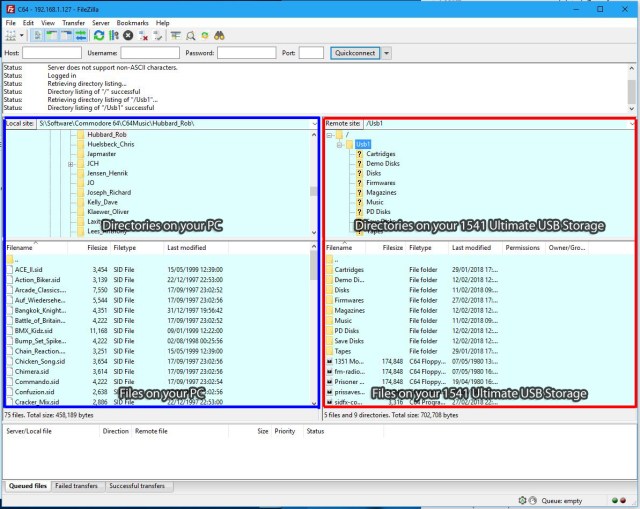Disconnect from the current server
Image resolution: width=640 pixels, height=509 pixels.
click(x=143, y=36)
